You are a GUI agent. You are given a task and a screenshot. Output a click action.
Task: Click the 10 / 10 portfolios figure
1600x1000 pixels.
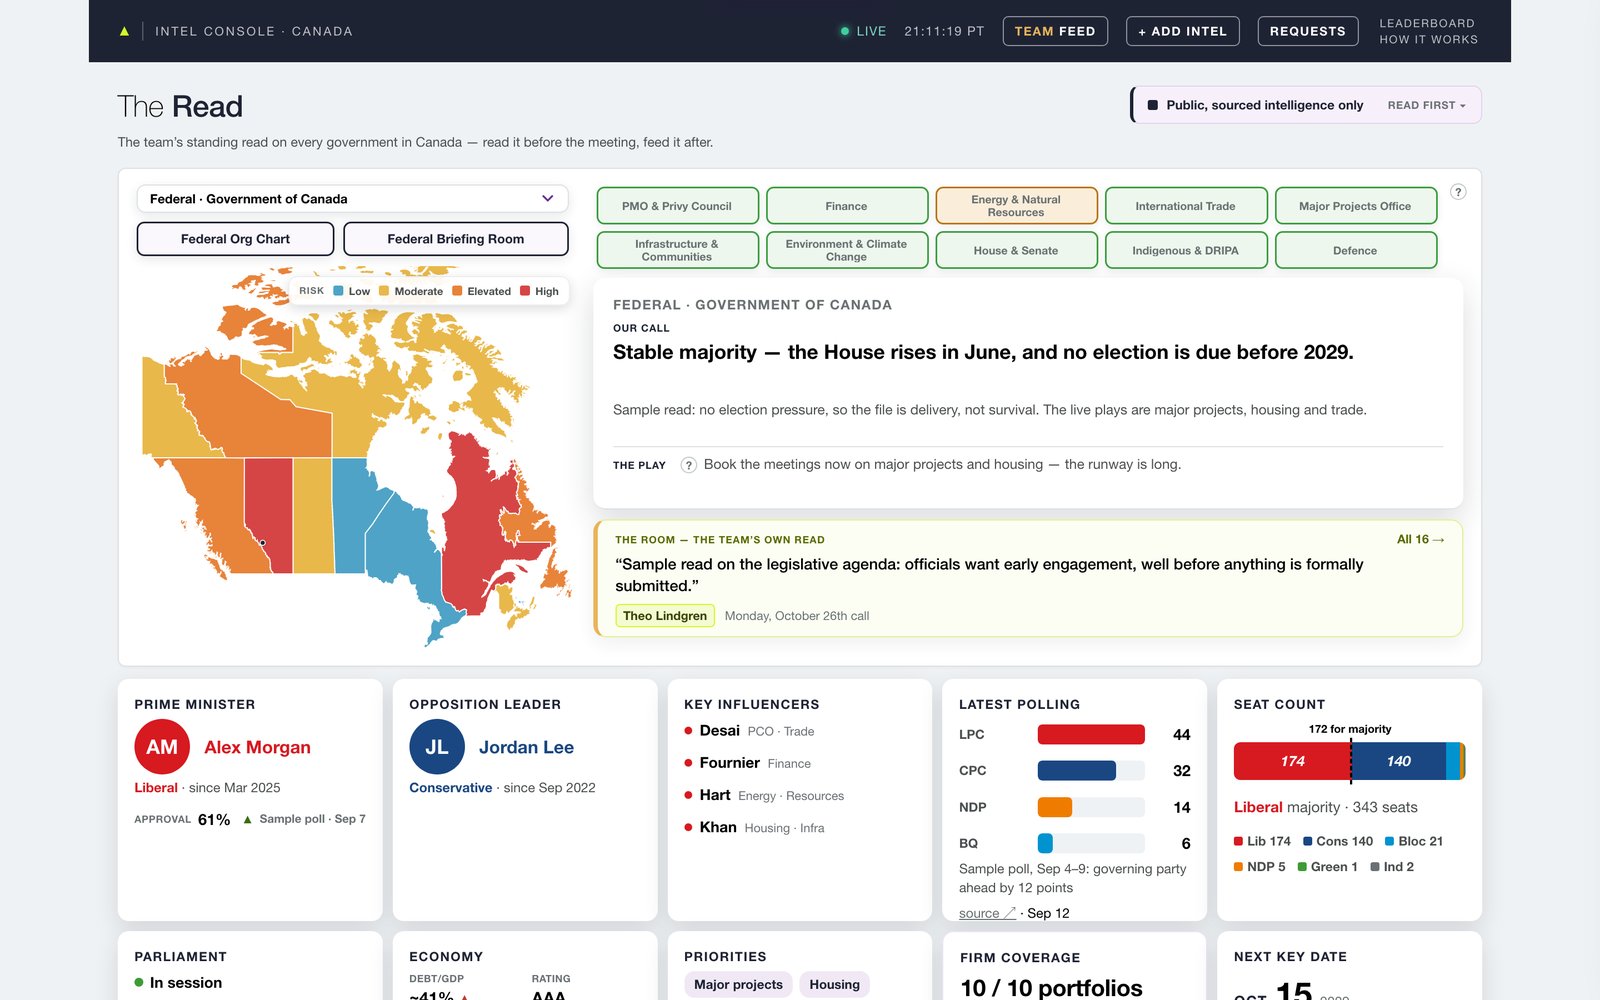(1051, 988)
